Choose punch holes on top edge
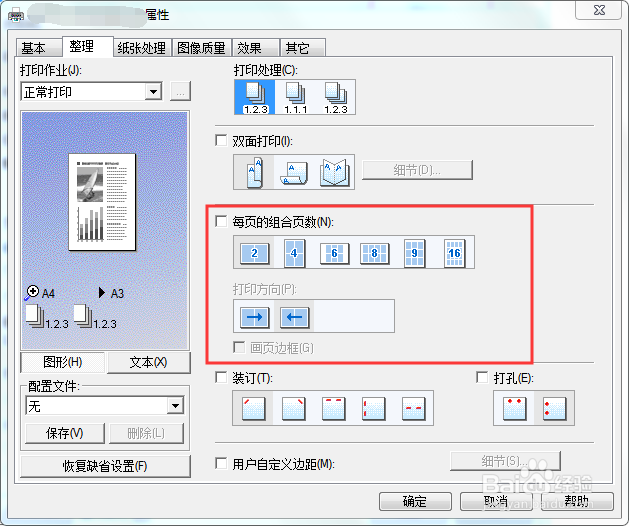629x526 pixels. 514,408
